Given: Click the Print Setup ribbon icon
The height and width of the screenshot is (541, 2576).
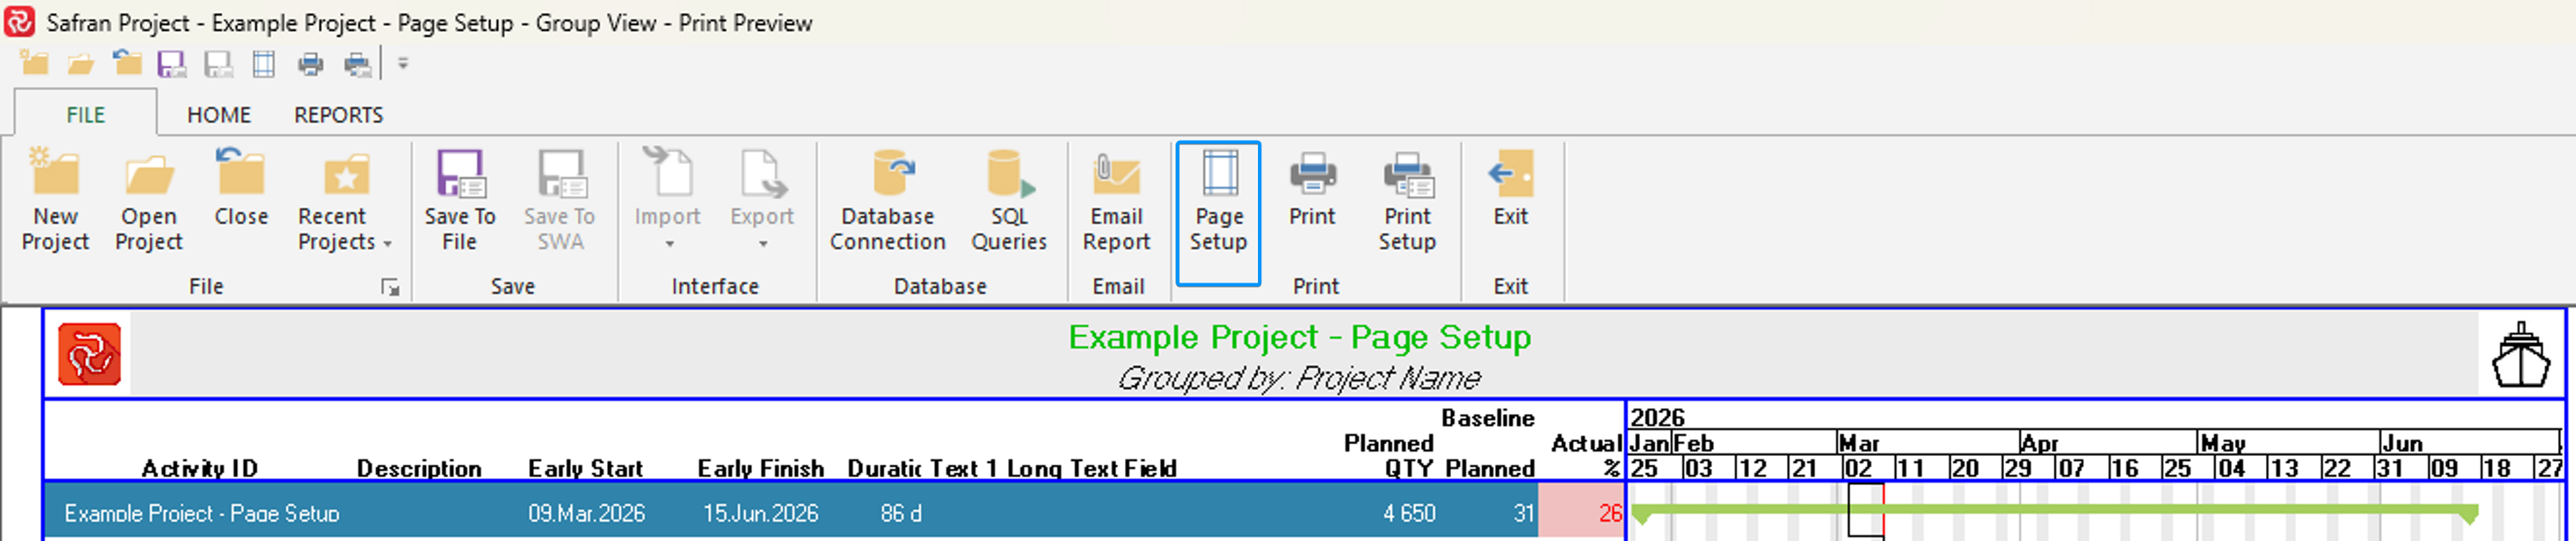Looking at the screenshot, I should [x=1407, y=200].
